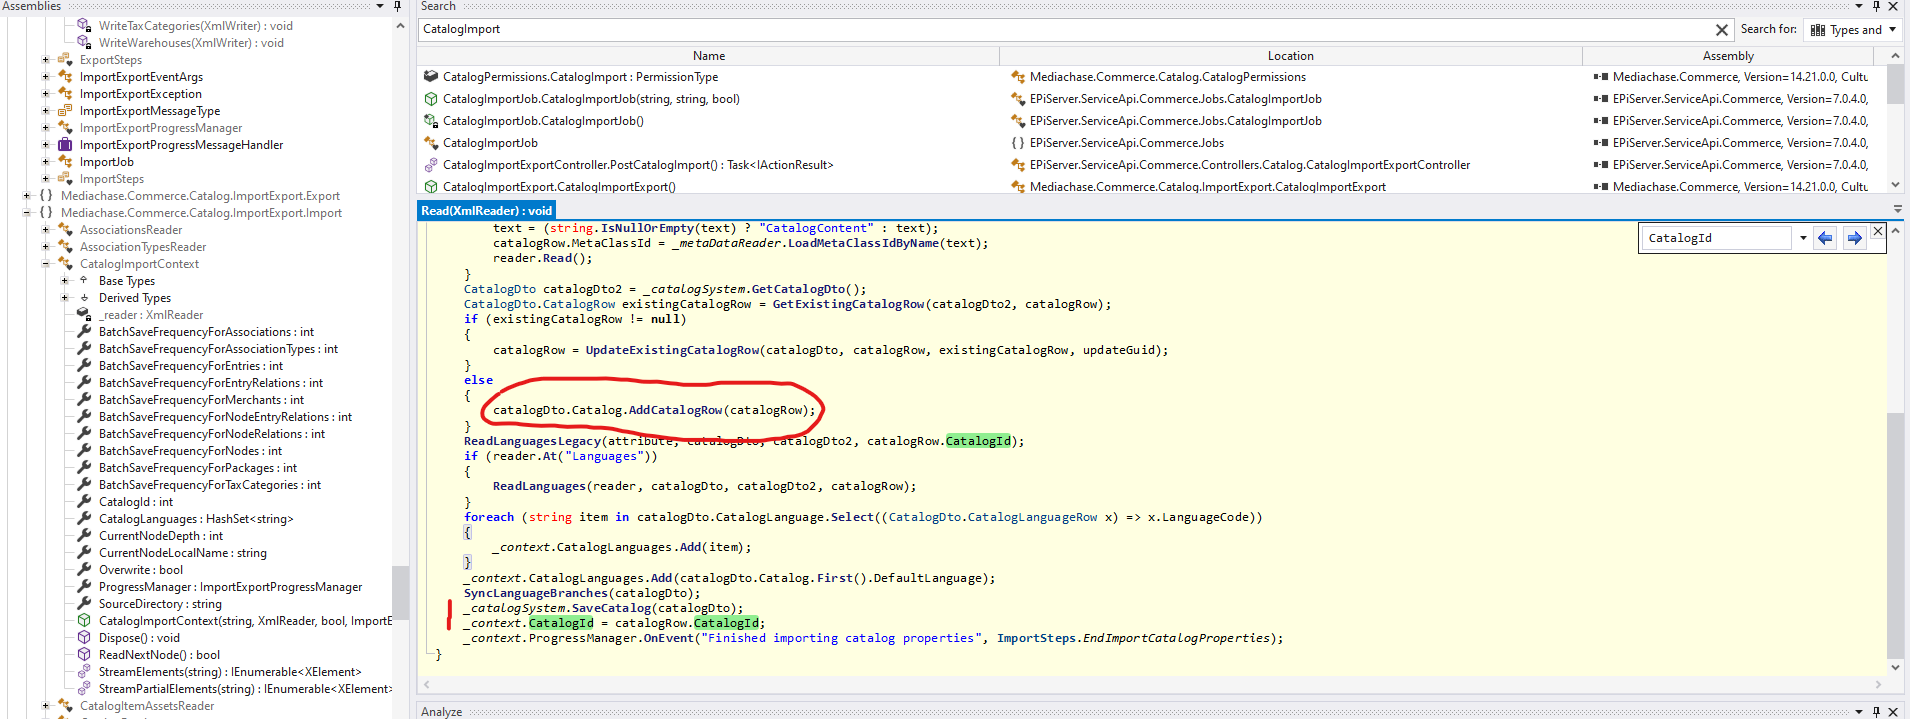
Task: Open CatalogImportJob search result
Action: [x=490, y=143]
